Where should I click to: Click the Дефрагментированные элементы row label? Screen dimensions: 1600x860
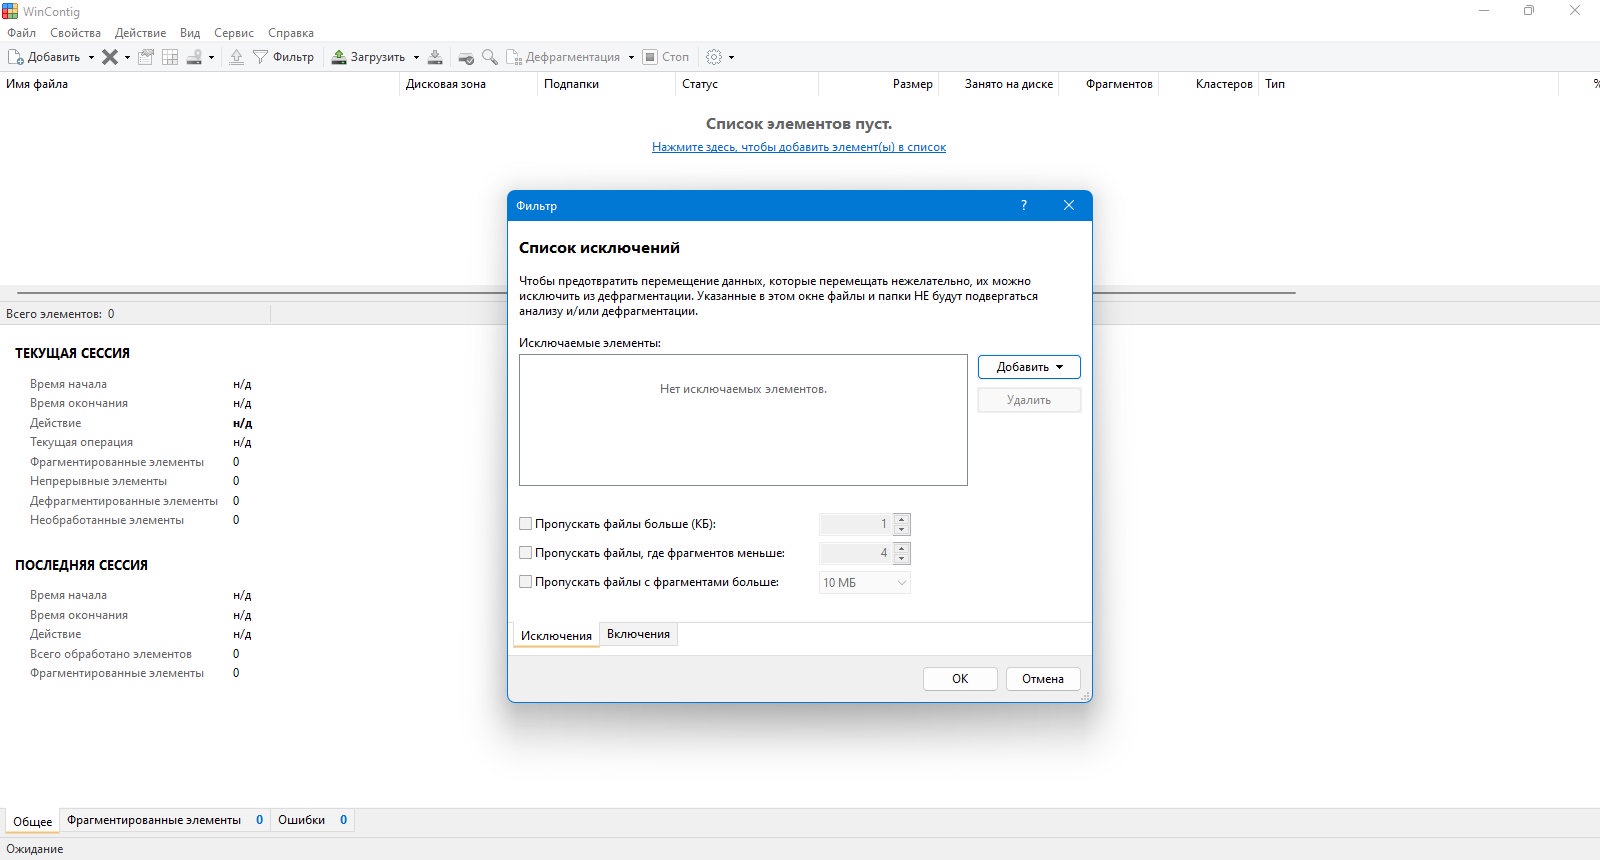(124, 501)
